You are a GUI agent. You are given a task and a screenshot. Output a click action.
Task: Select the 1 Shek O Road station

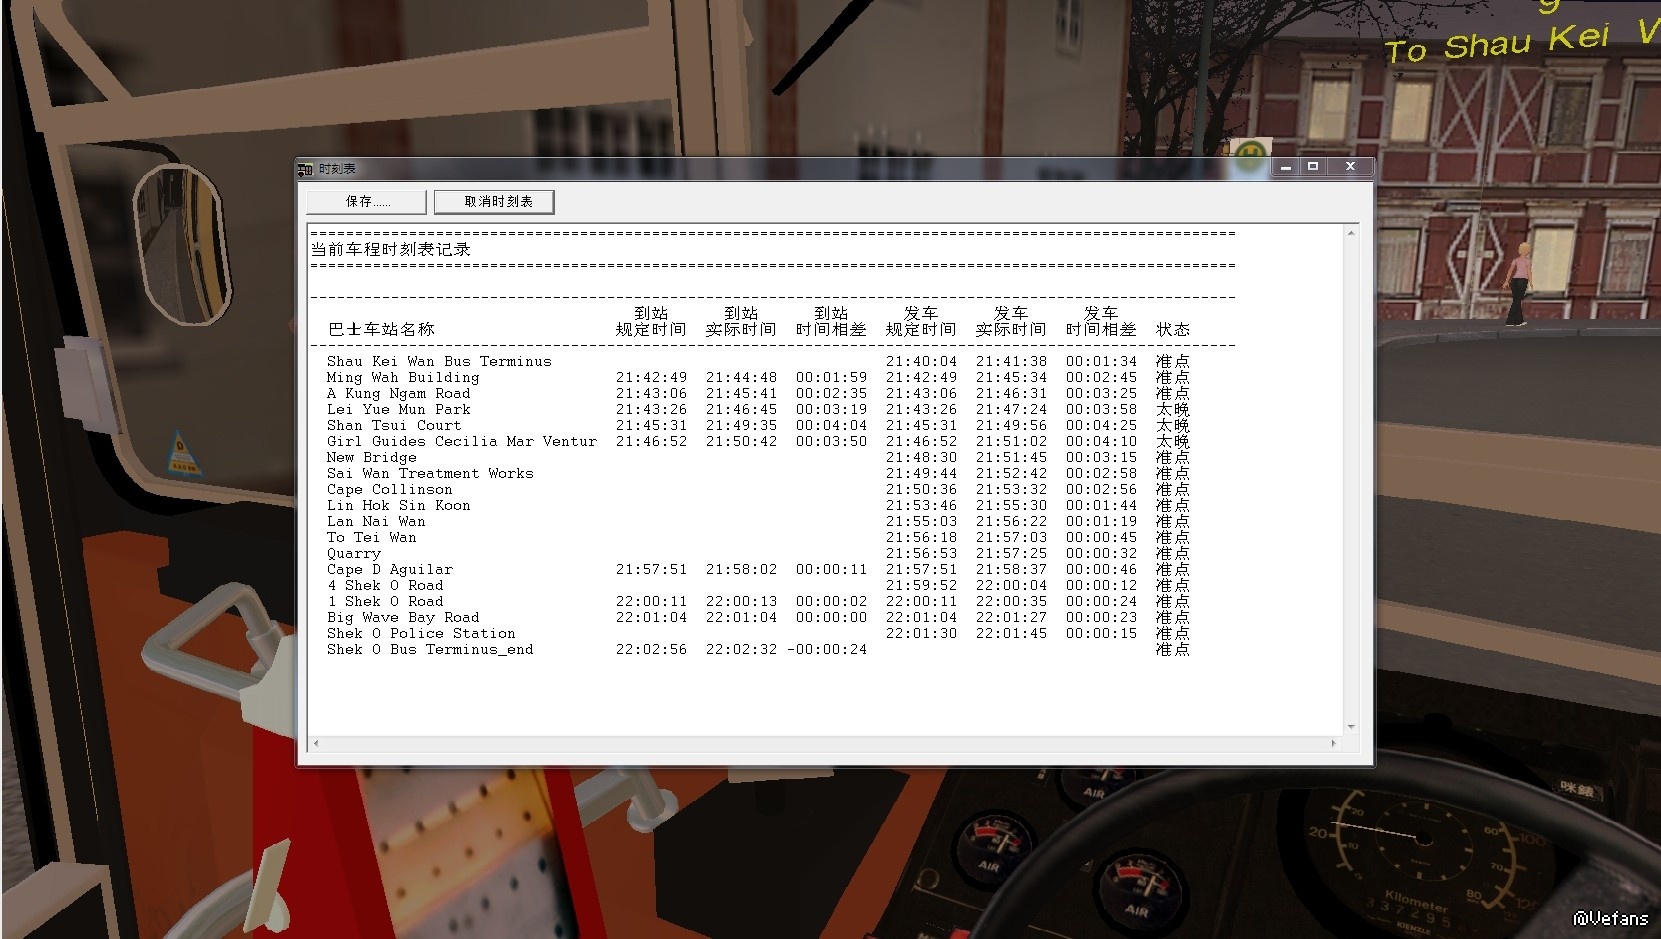[385, 601]
